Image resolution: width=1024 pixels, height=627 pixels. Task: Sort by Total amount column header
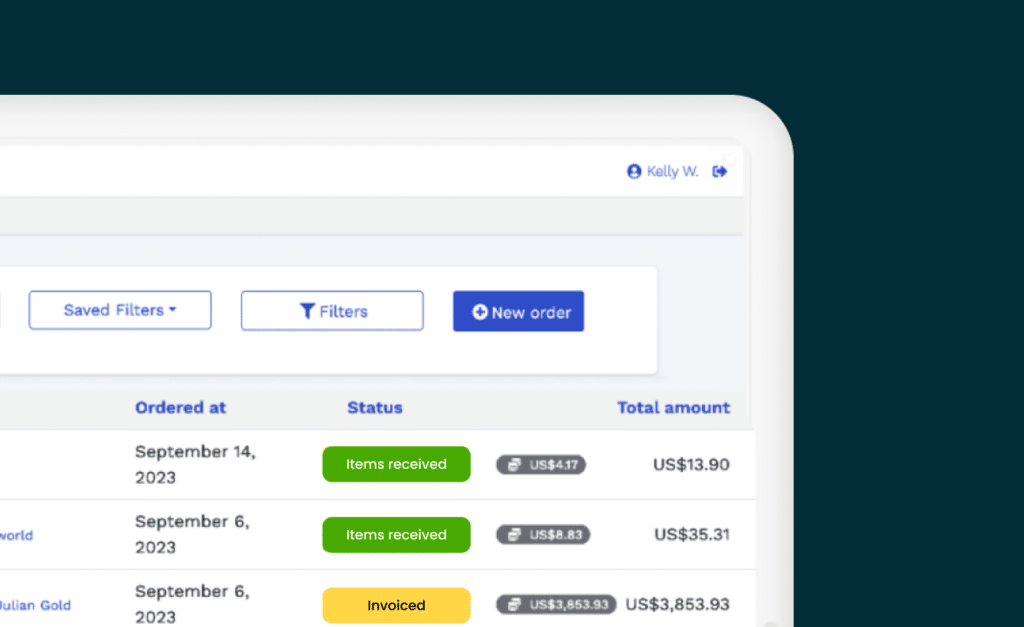pos(673,408)
